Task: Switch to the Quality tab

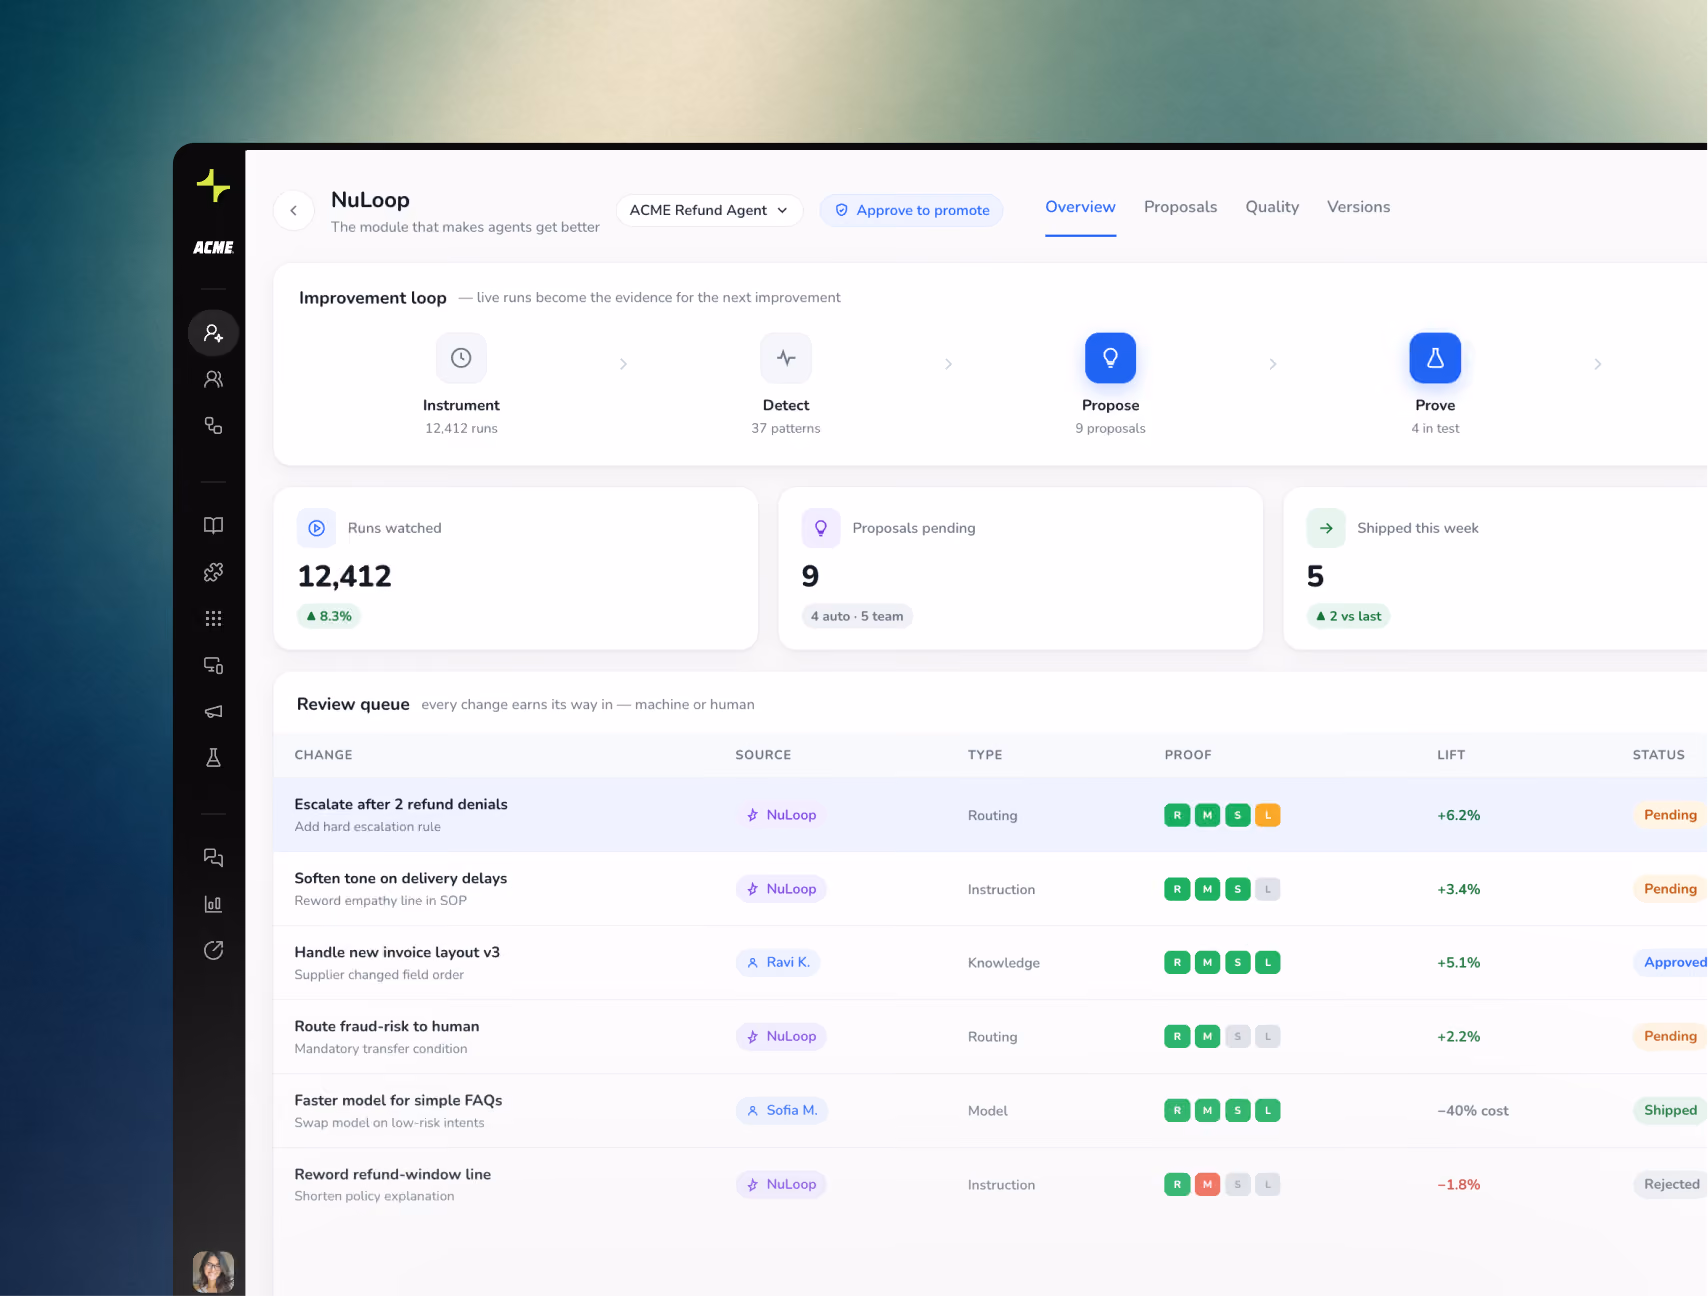Action: click(x=1272, y=207)
